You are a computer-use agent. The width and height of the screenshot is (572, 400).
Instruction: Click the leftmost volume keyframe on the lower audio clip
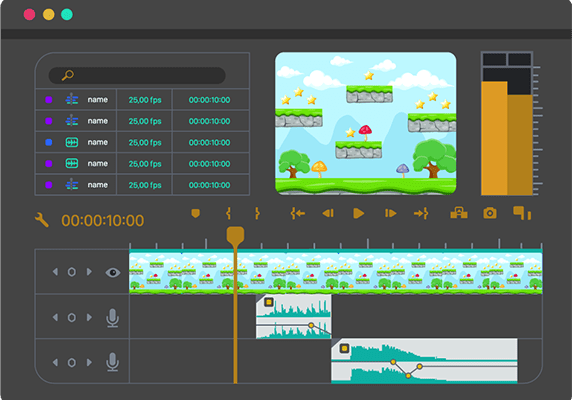point(393,362)
